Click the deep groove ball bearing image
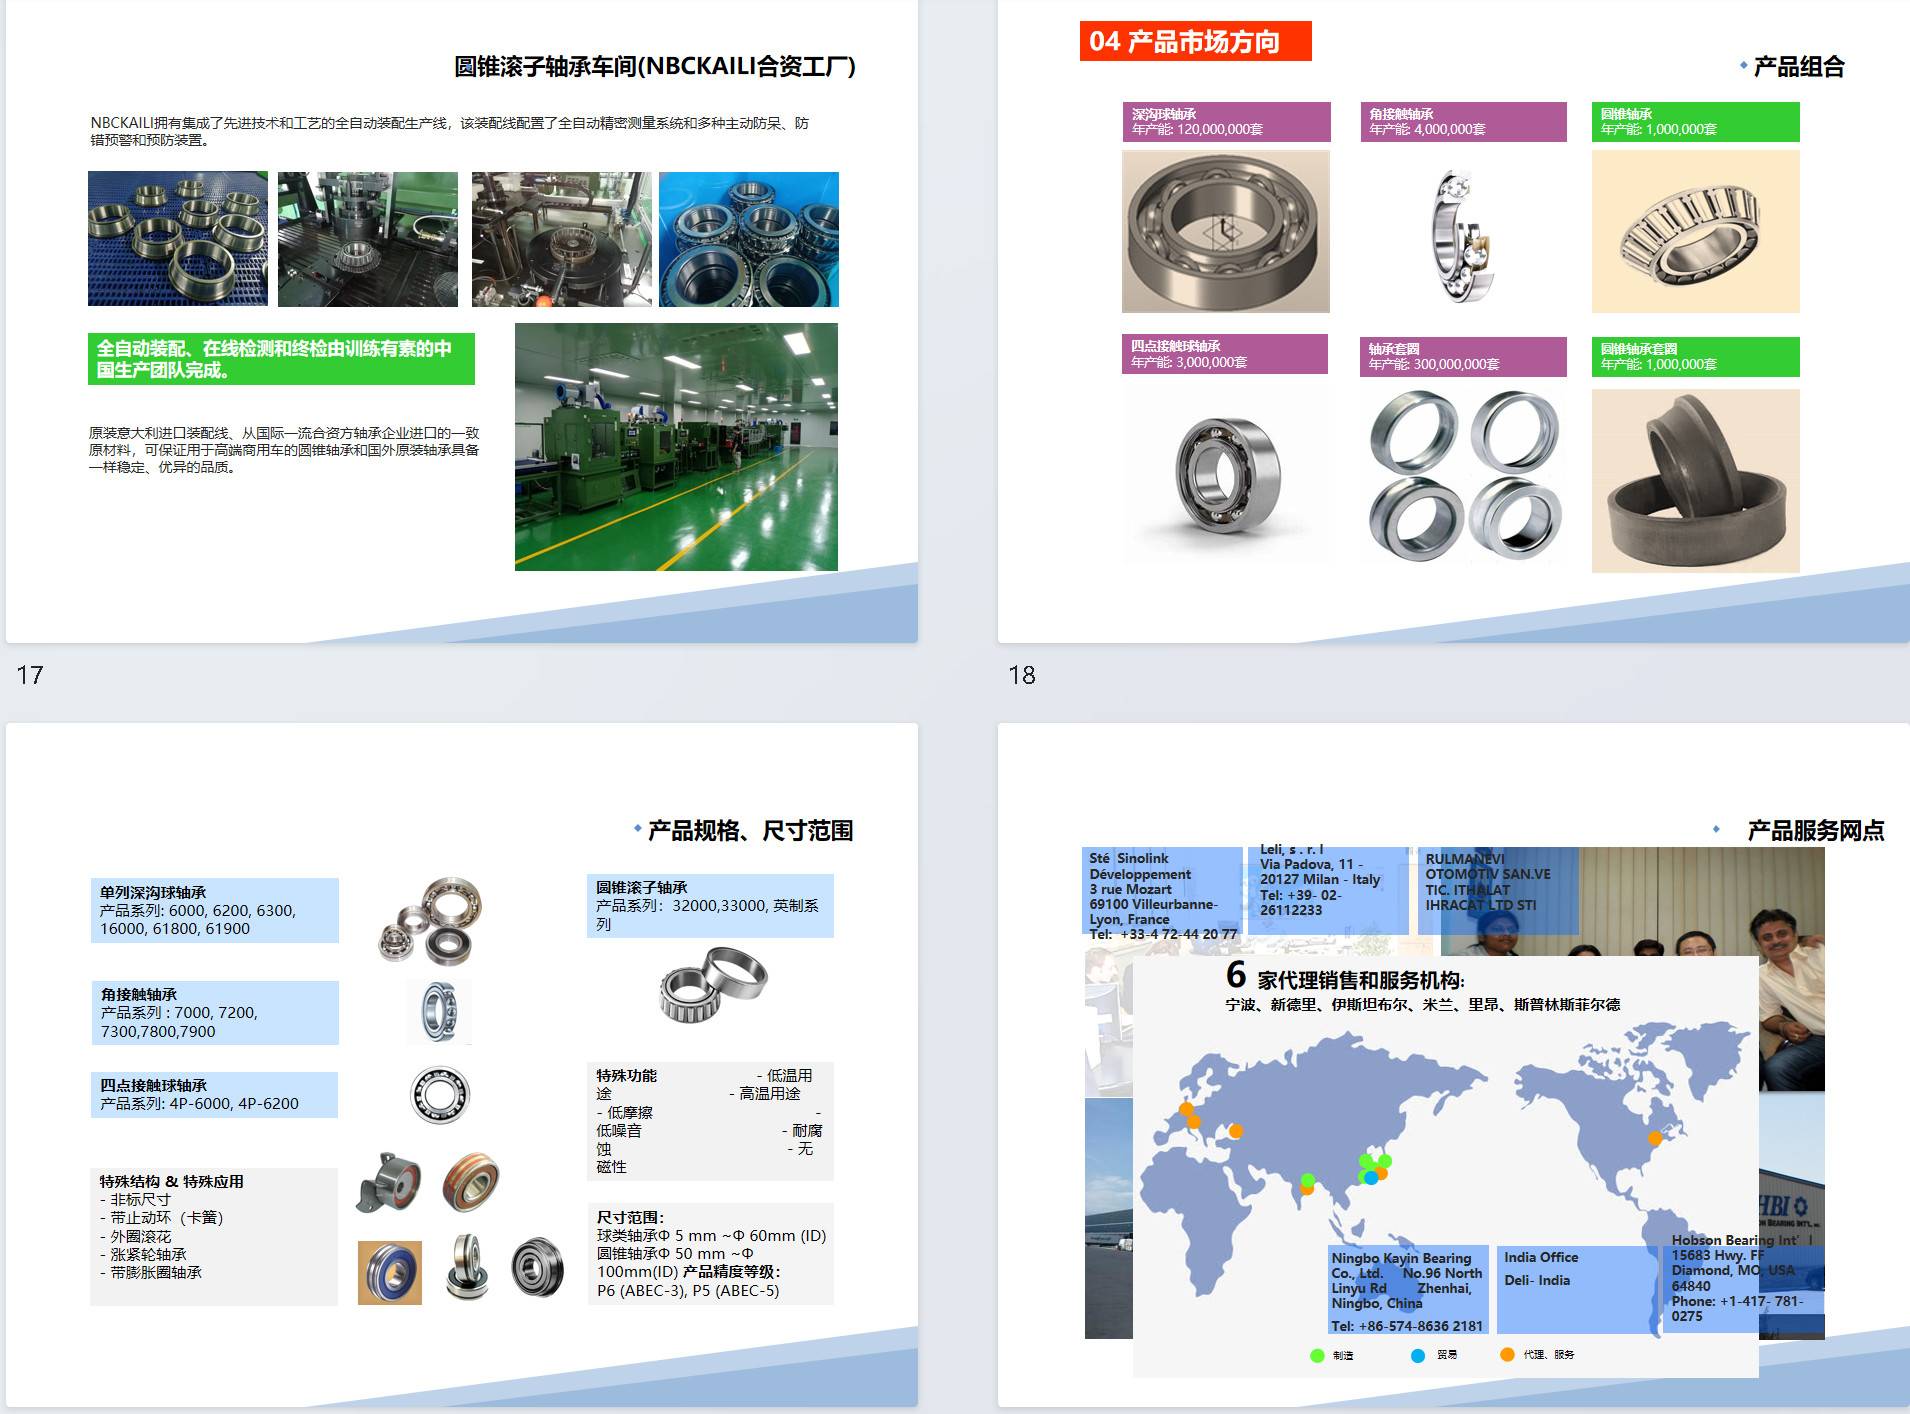 1226,231
